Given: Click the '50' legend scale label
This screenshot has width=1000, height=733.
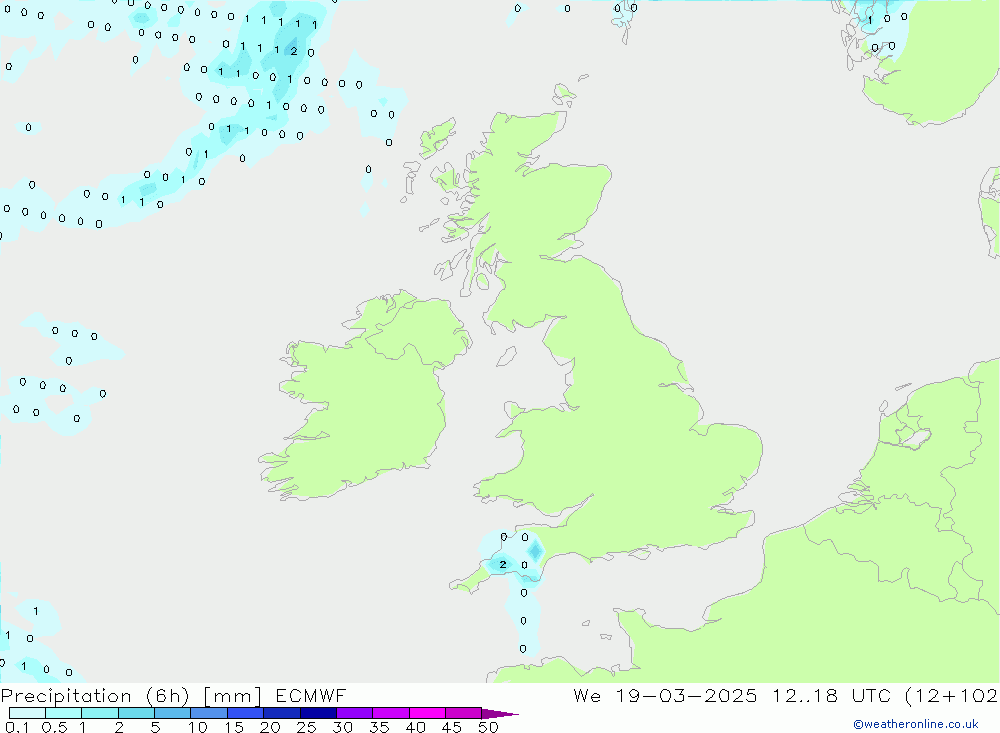Looking at the screenshot, I should point(488,727).
